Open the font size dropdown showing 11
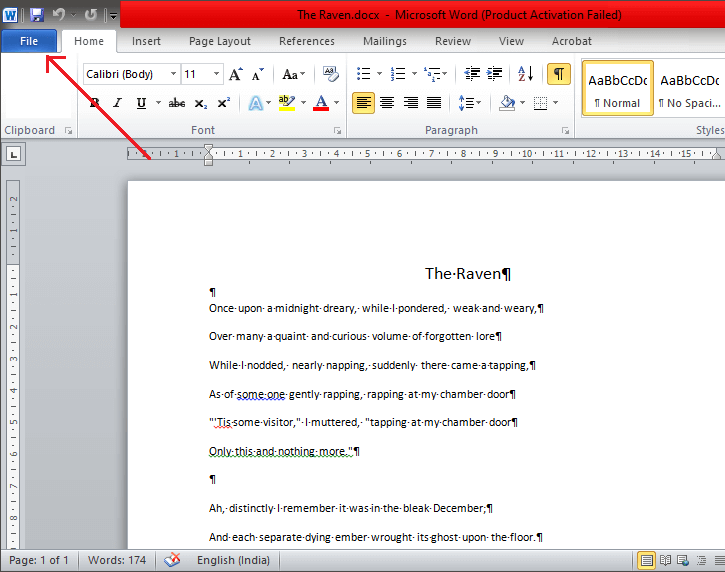725x572 pixels. coord(216,74)
